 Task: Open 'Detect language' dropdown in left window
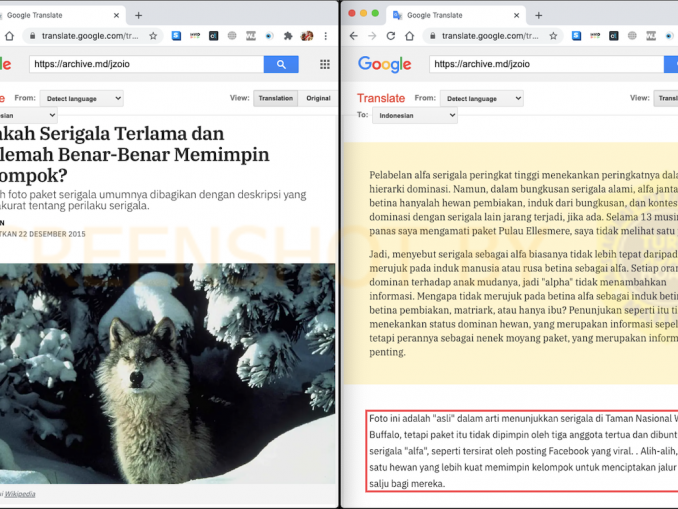[x=82, y=98]
